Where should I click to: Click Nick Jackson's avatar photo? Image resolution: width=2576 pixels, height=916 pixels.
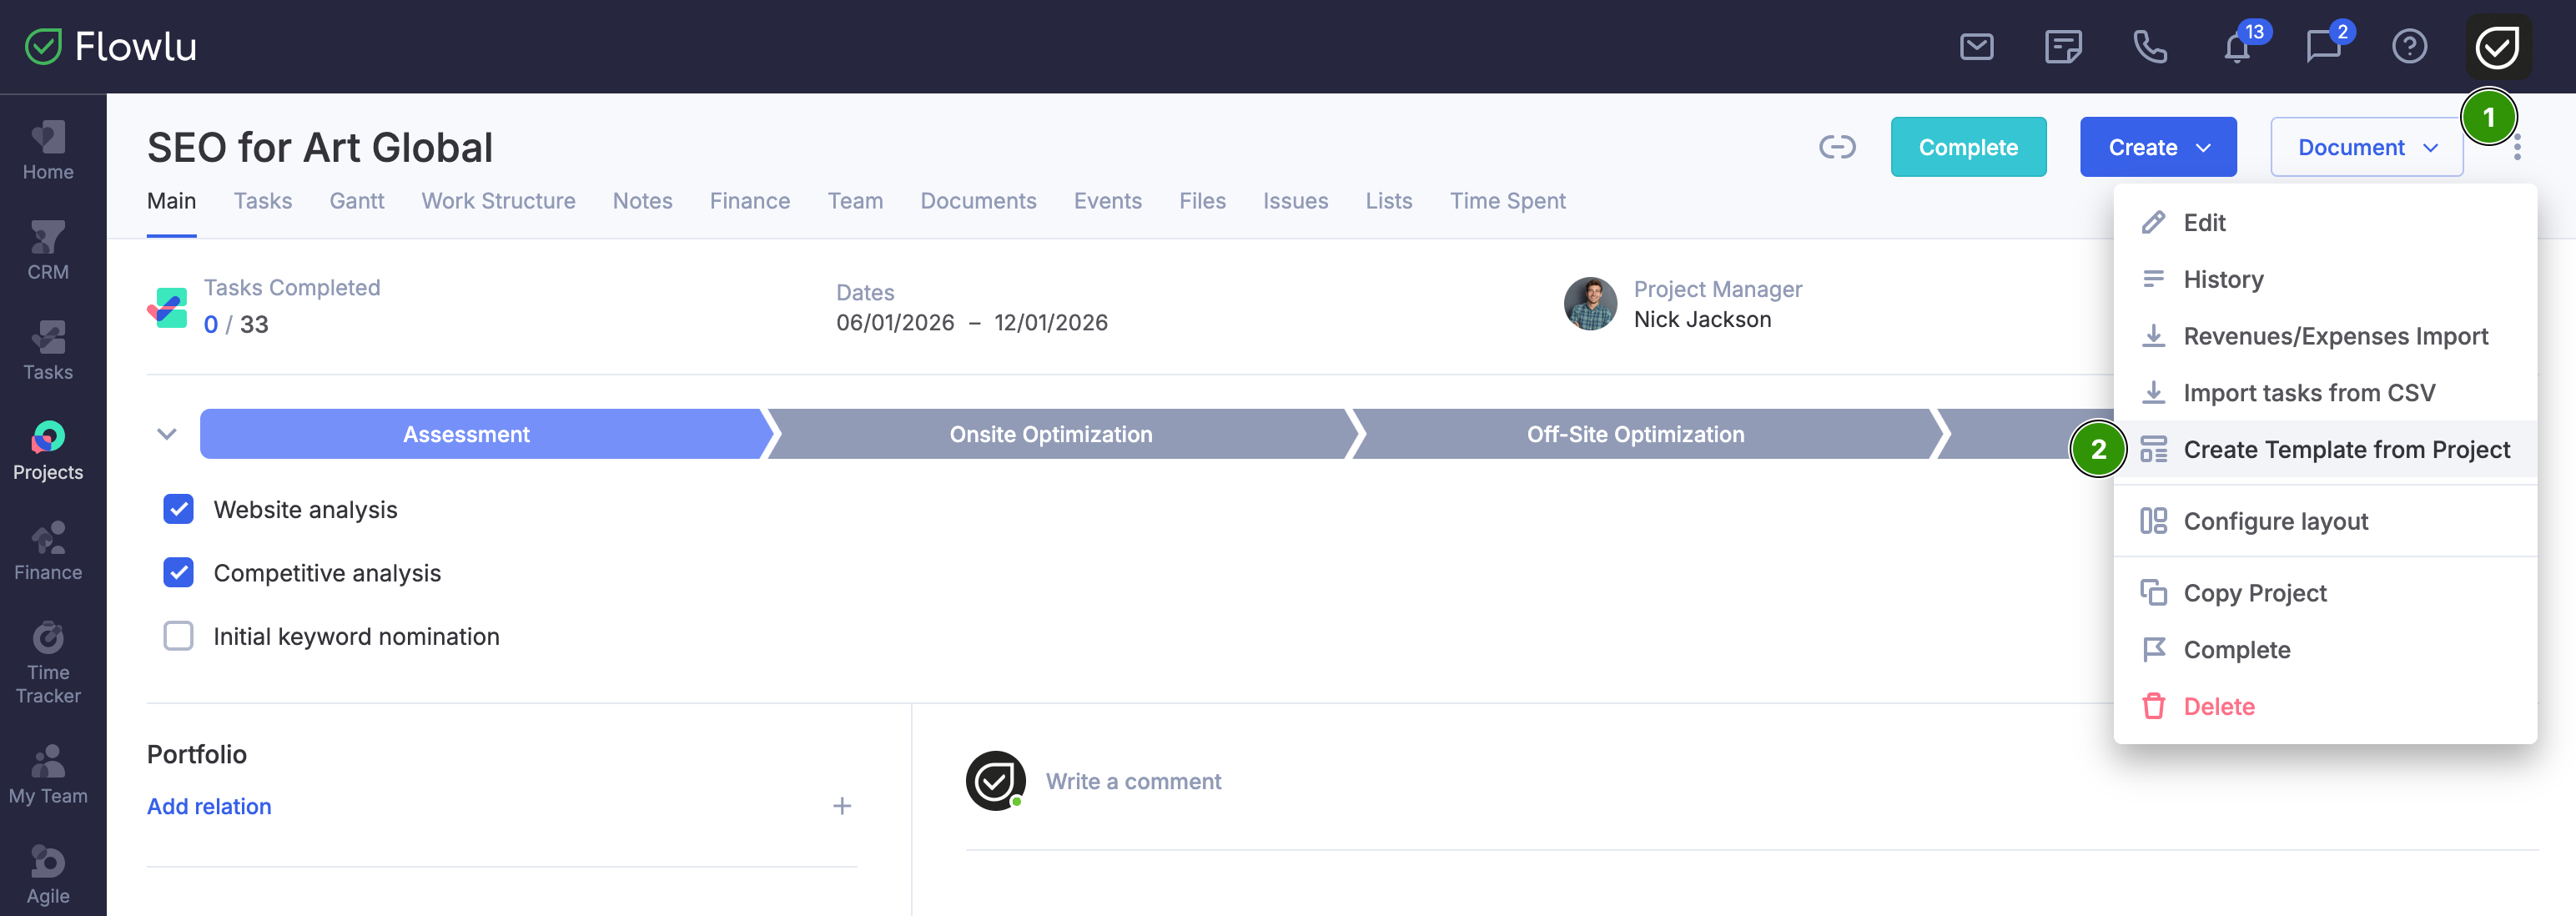coord(1590,304)
